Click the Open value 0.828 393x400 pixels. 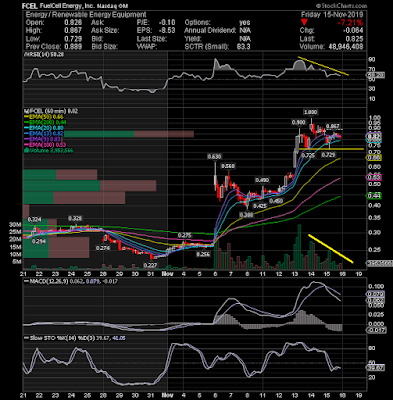[x=74, y=23]
